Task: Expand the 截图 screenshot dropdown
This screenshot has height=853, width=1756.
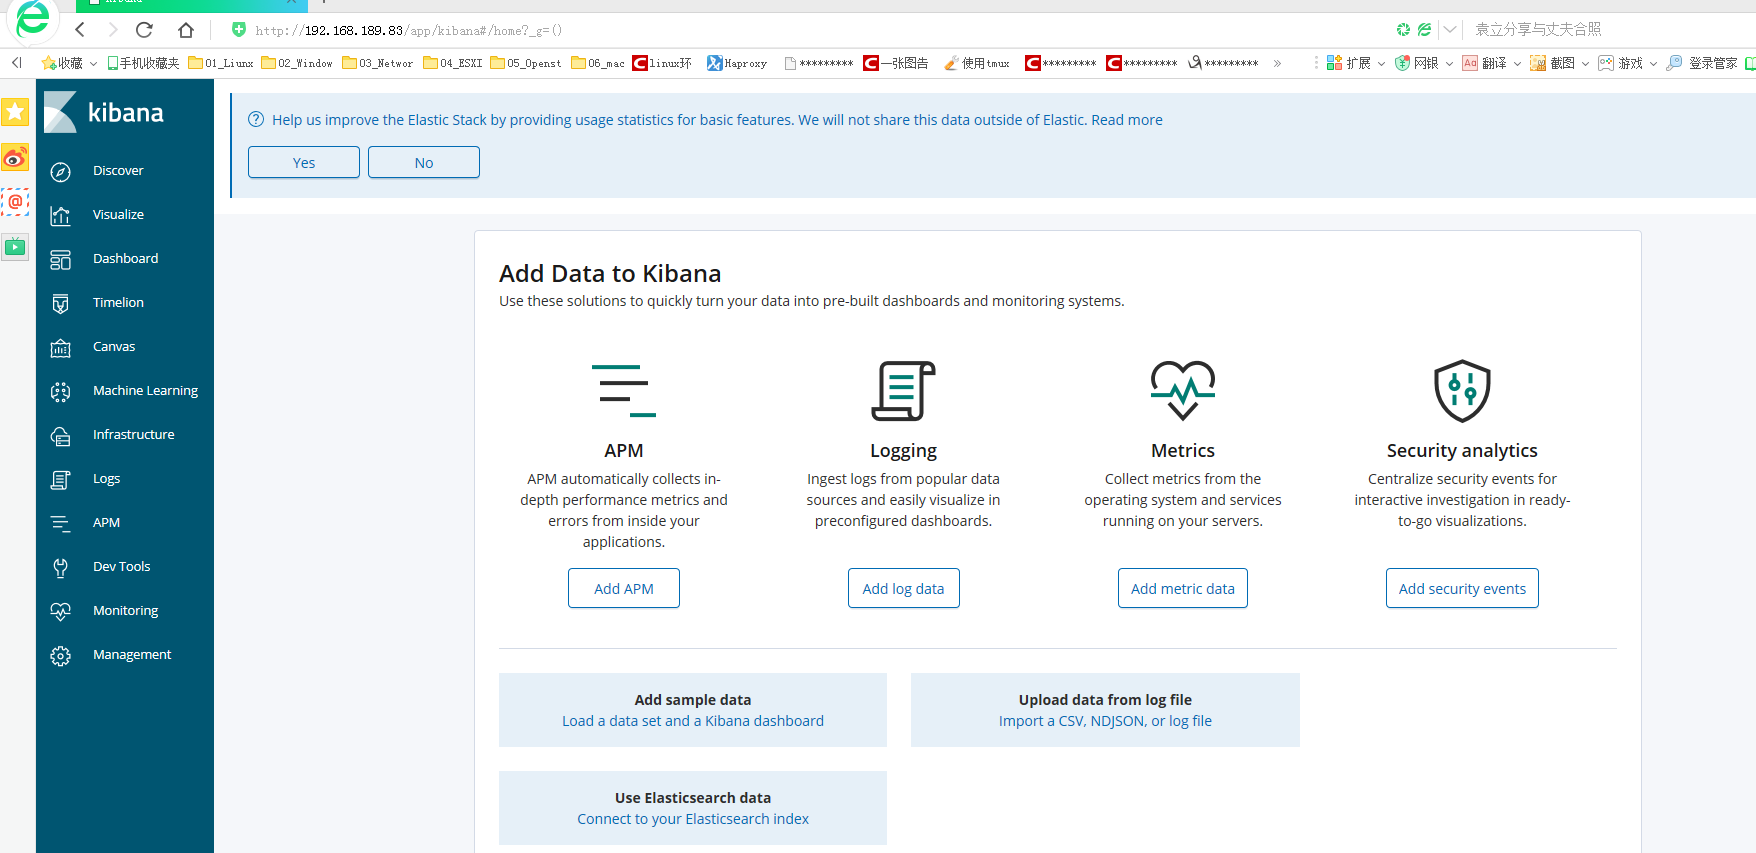Action: click(1585, 63)
